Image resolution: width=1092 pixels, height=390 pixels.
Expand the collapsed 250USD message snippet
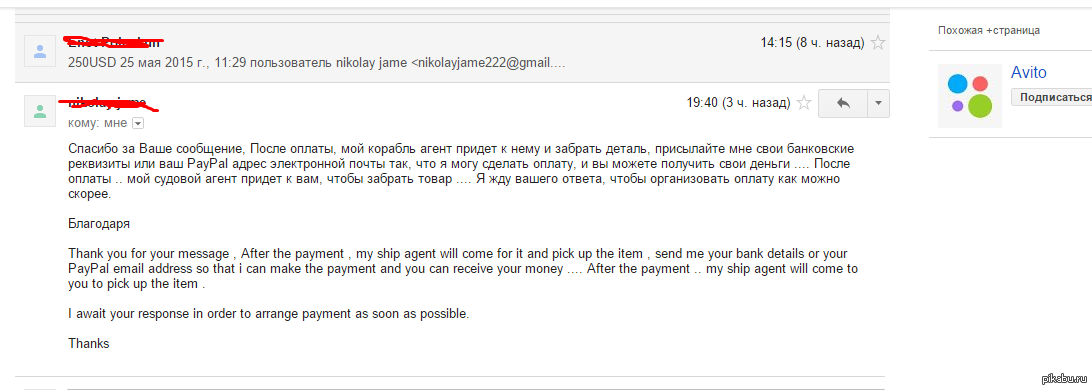(316, 62)
